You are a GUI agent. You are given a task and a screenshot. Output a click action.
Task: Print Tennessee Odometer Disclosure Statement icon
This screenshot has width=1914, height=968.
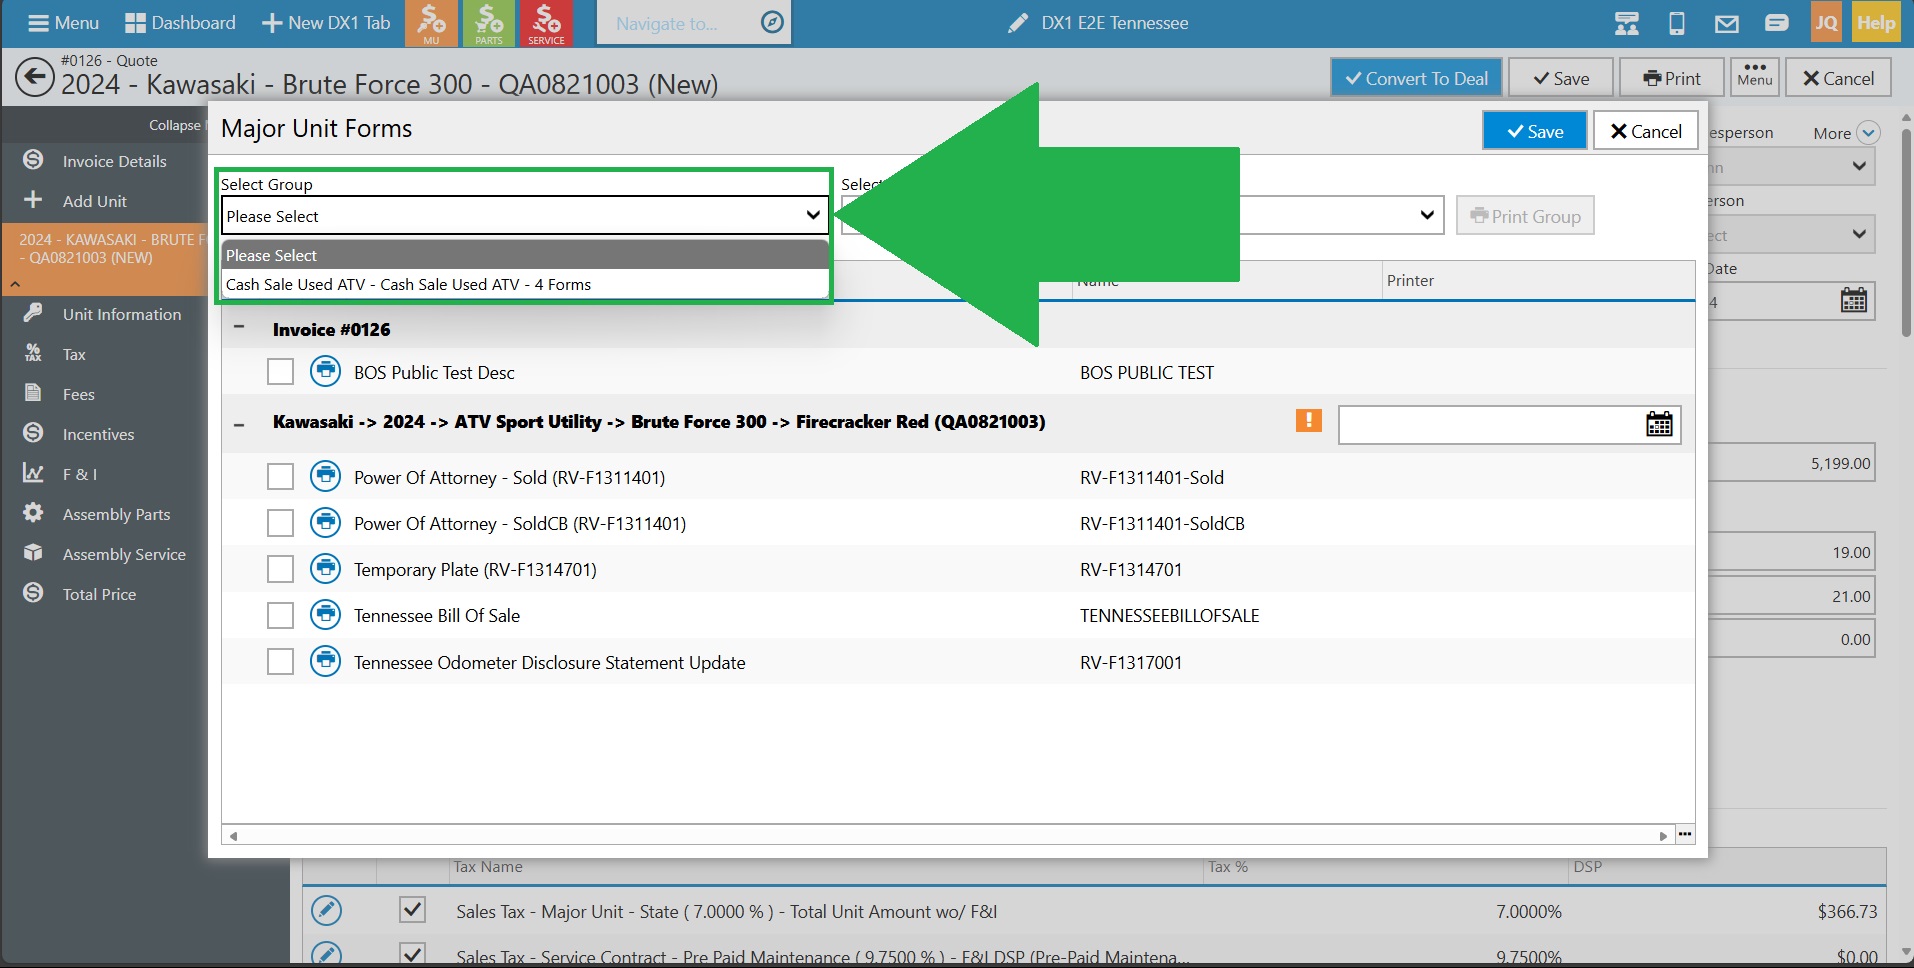[325, 661]
